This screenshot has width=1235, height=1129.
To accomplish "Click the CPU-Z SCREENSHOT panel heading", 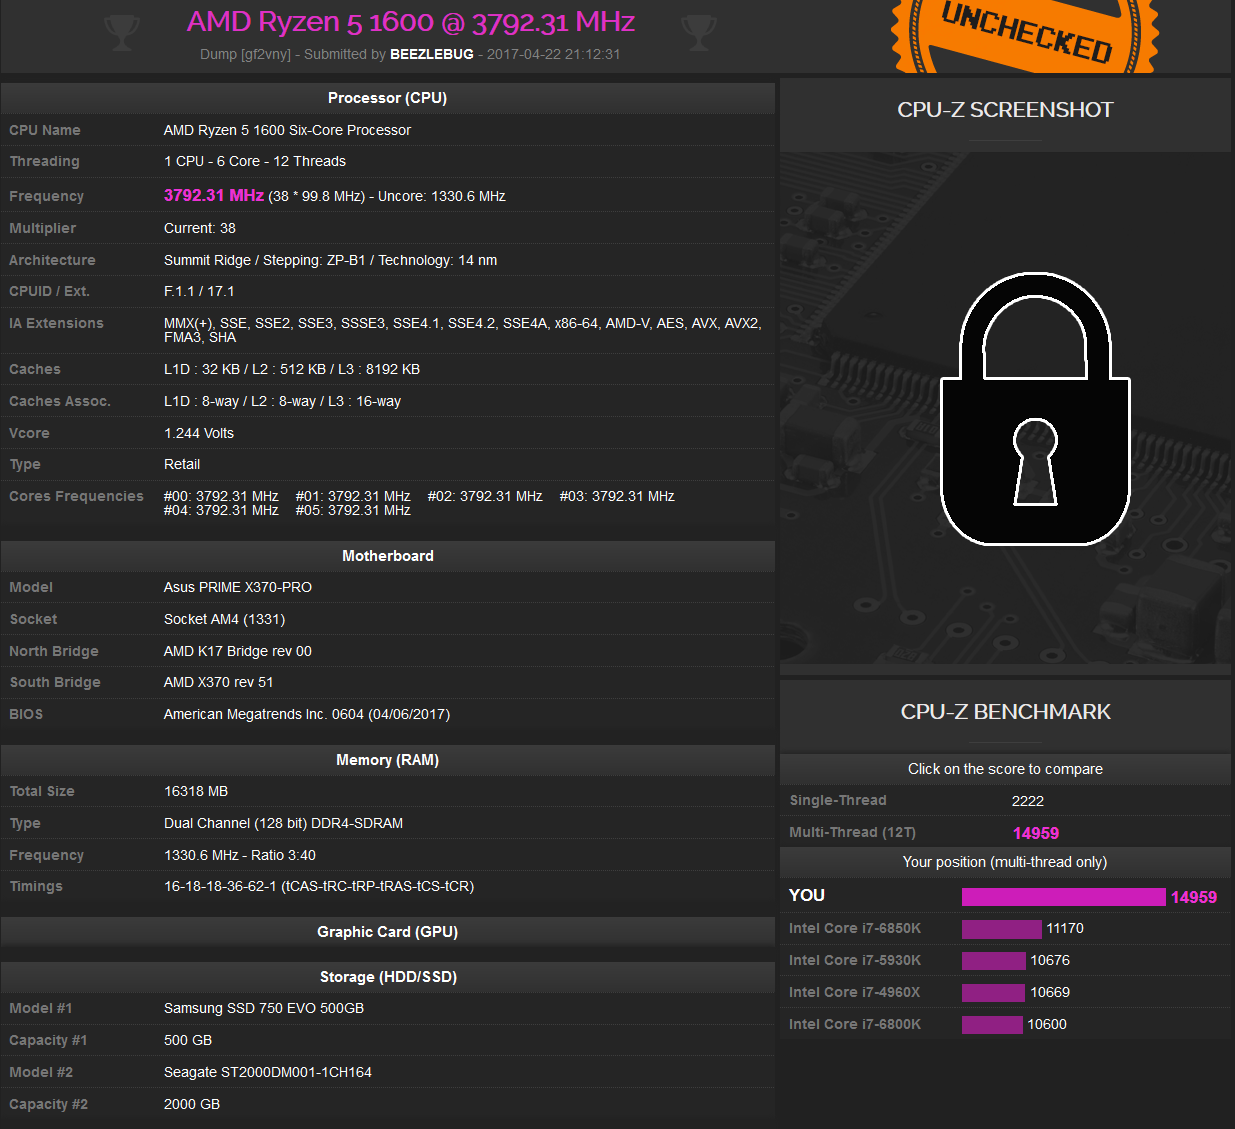I will click(x=1005, y=110).
